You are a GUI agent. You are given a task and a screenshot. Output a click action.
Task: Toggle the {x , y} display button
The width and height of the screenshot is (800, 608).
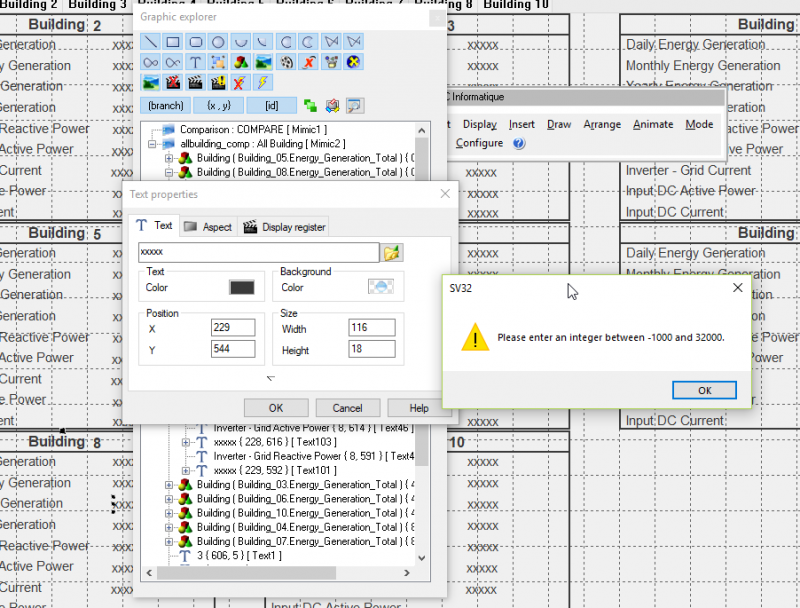(218, 106)
